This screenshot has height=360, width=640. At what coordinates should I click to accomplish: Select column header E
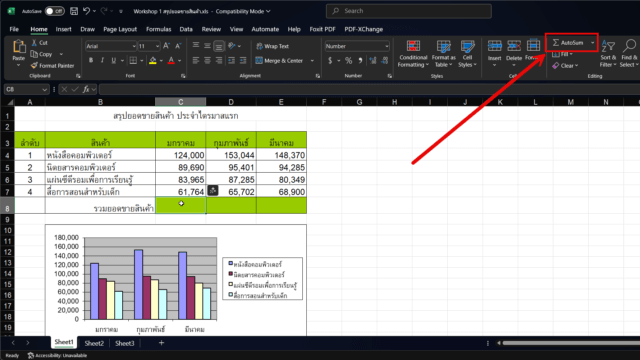tap(281, 102)
